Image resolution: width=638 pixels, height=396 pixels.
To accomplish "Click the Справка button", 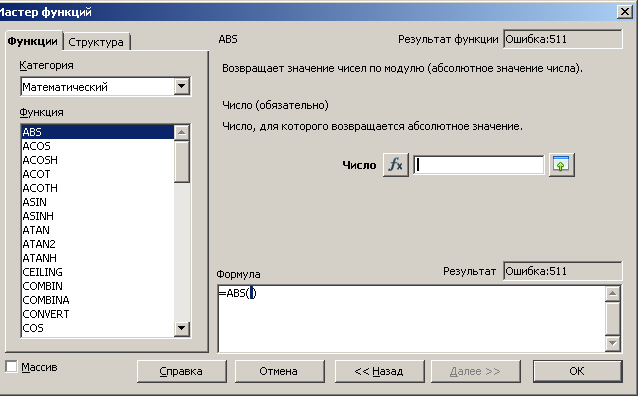I will point(181,371).
